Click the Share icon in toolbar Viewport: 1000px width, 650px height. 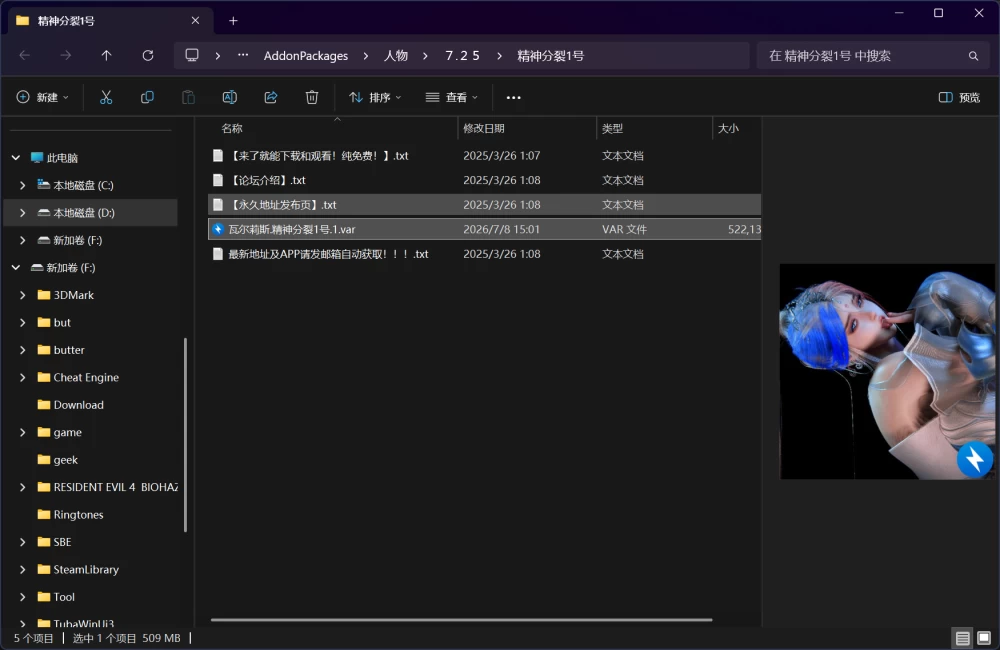tap(271, 97)
